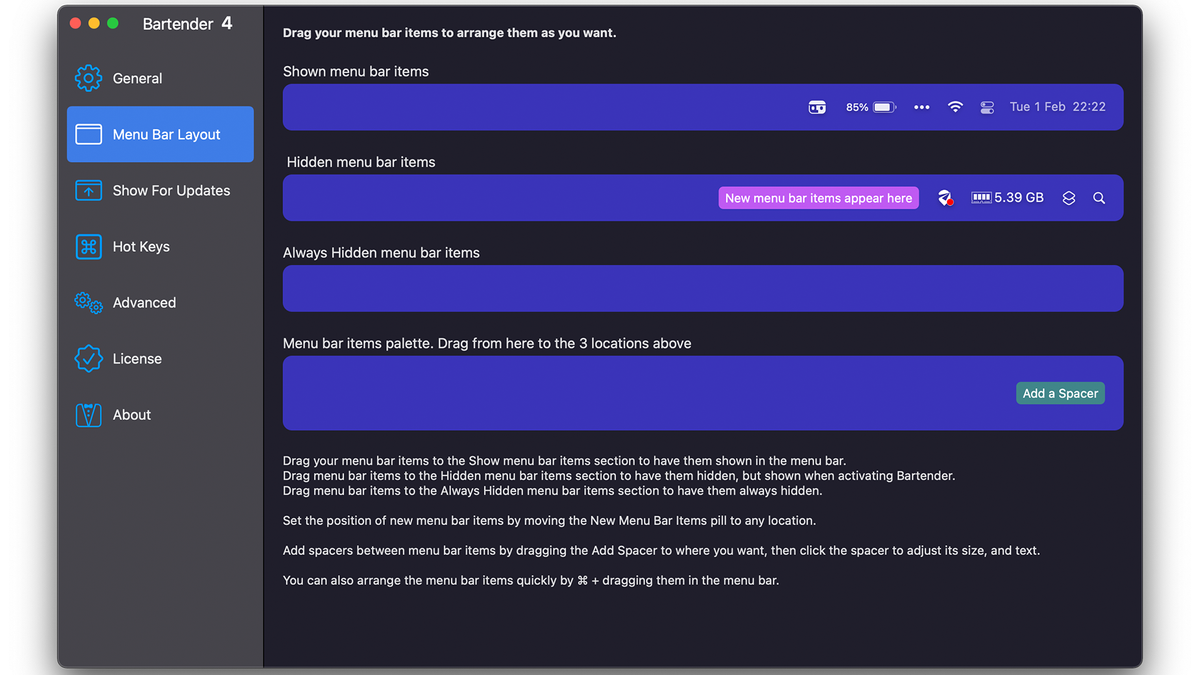1200x675 pixels.
Task: Click the Control Center toggles icon
Action: pos(987,107)
